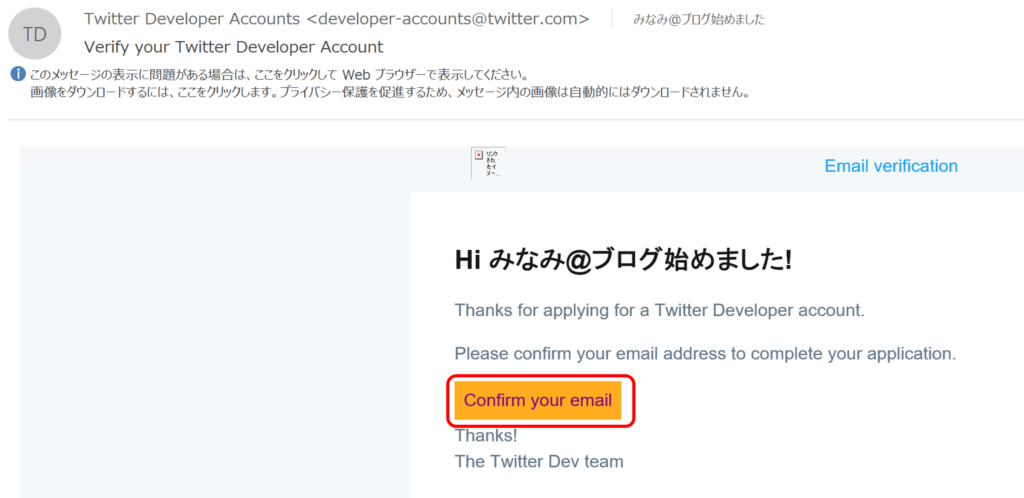This screenshot has width=1024, height=498.
Task: Click the Thanks for applying sentence
Action: (660, 311)
